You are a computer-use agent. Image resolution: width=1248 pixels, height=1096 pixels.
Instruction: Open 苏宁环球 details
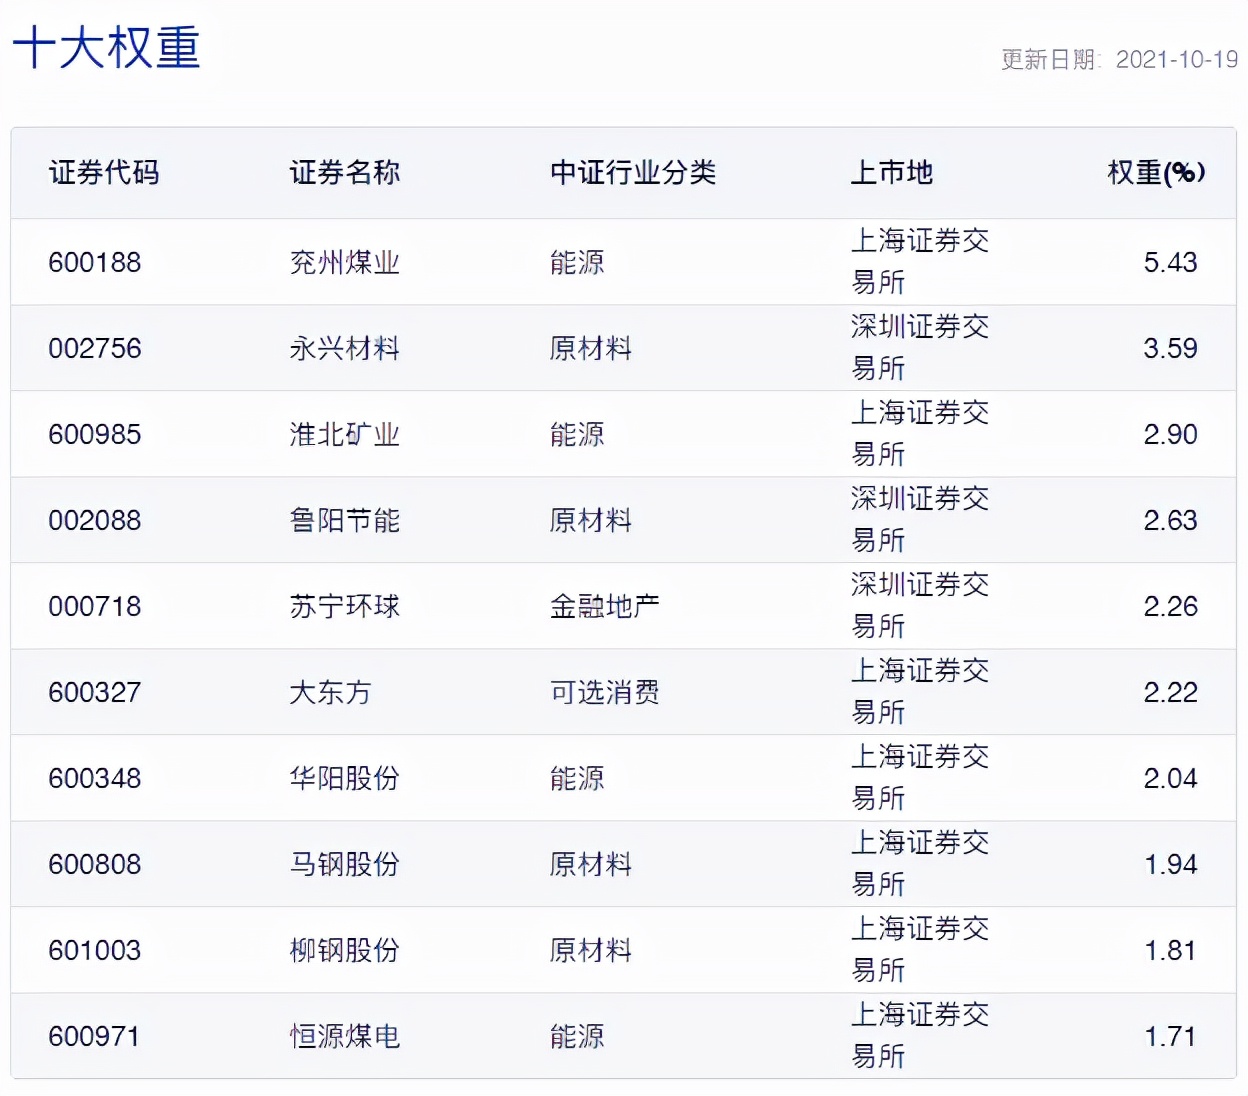341,606
